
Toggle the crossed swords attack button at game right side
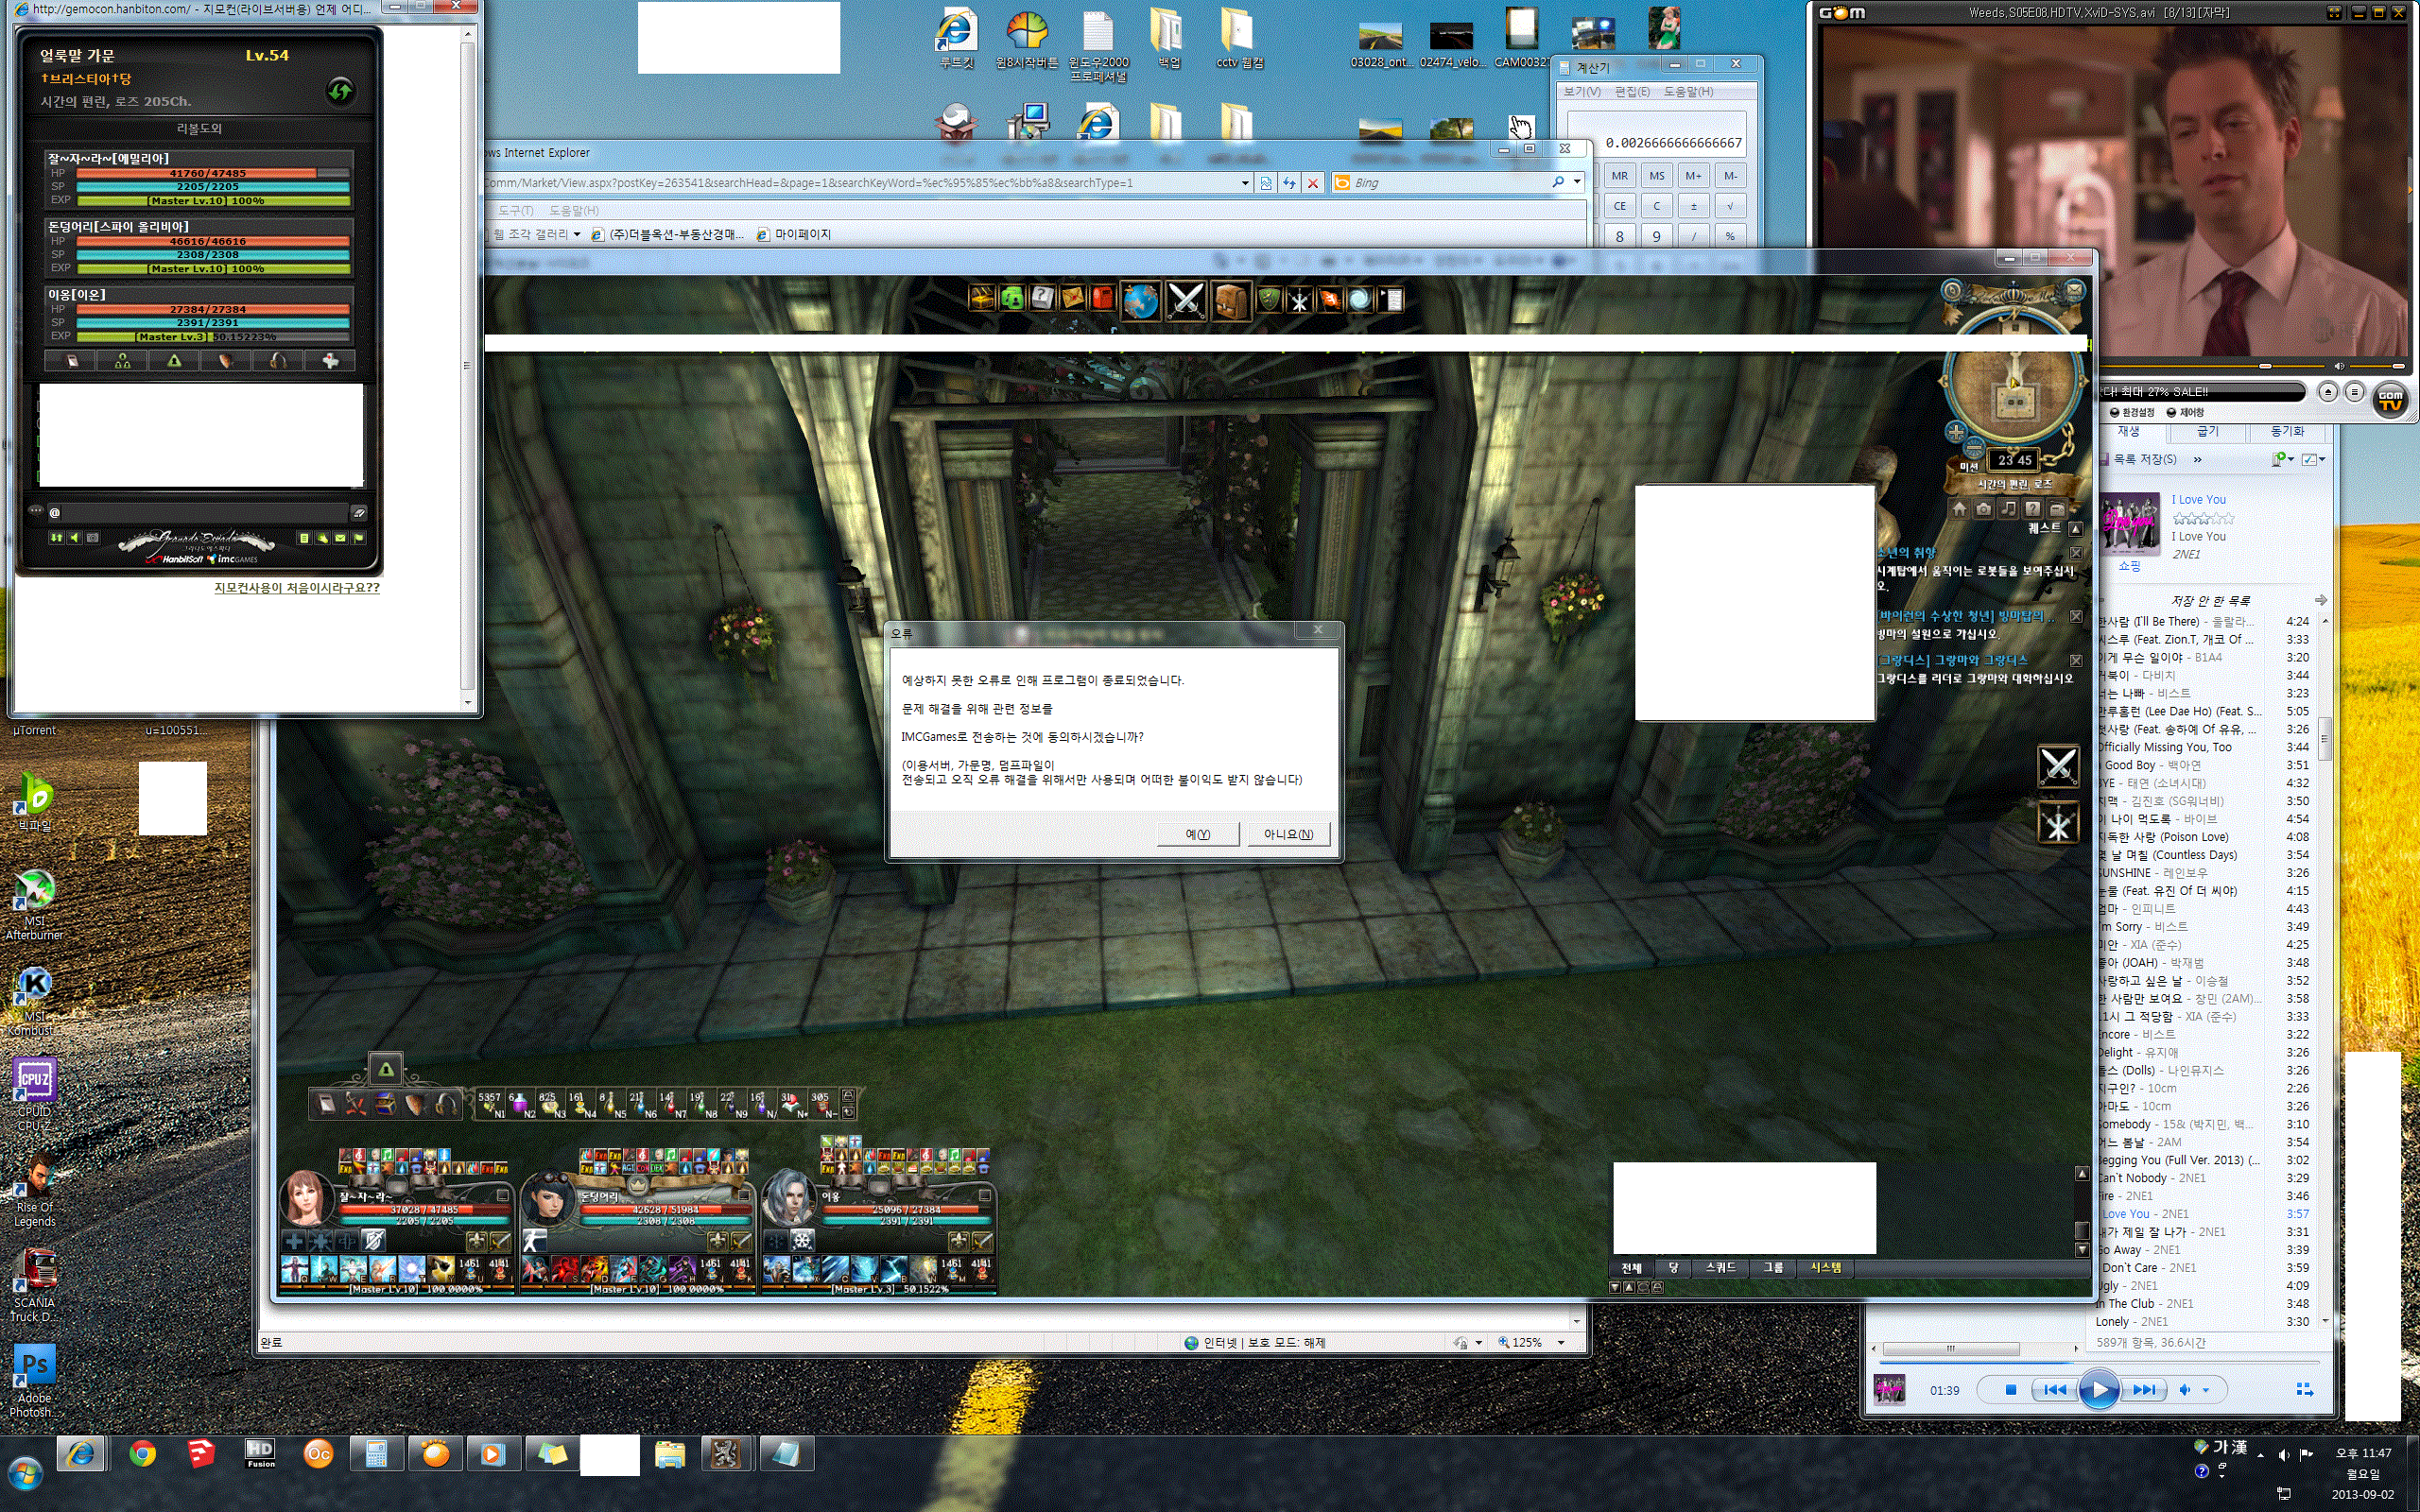2058,766
